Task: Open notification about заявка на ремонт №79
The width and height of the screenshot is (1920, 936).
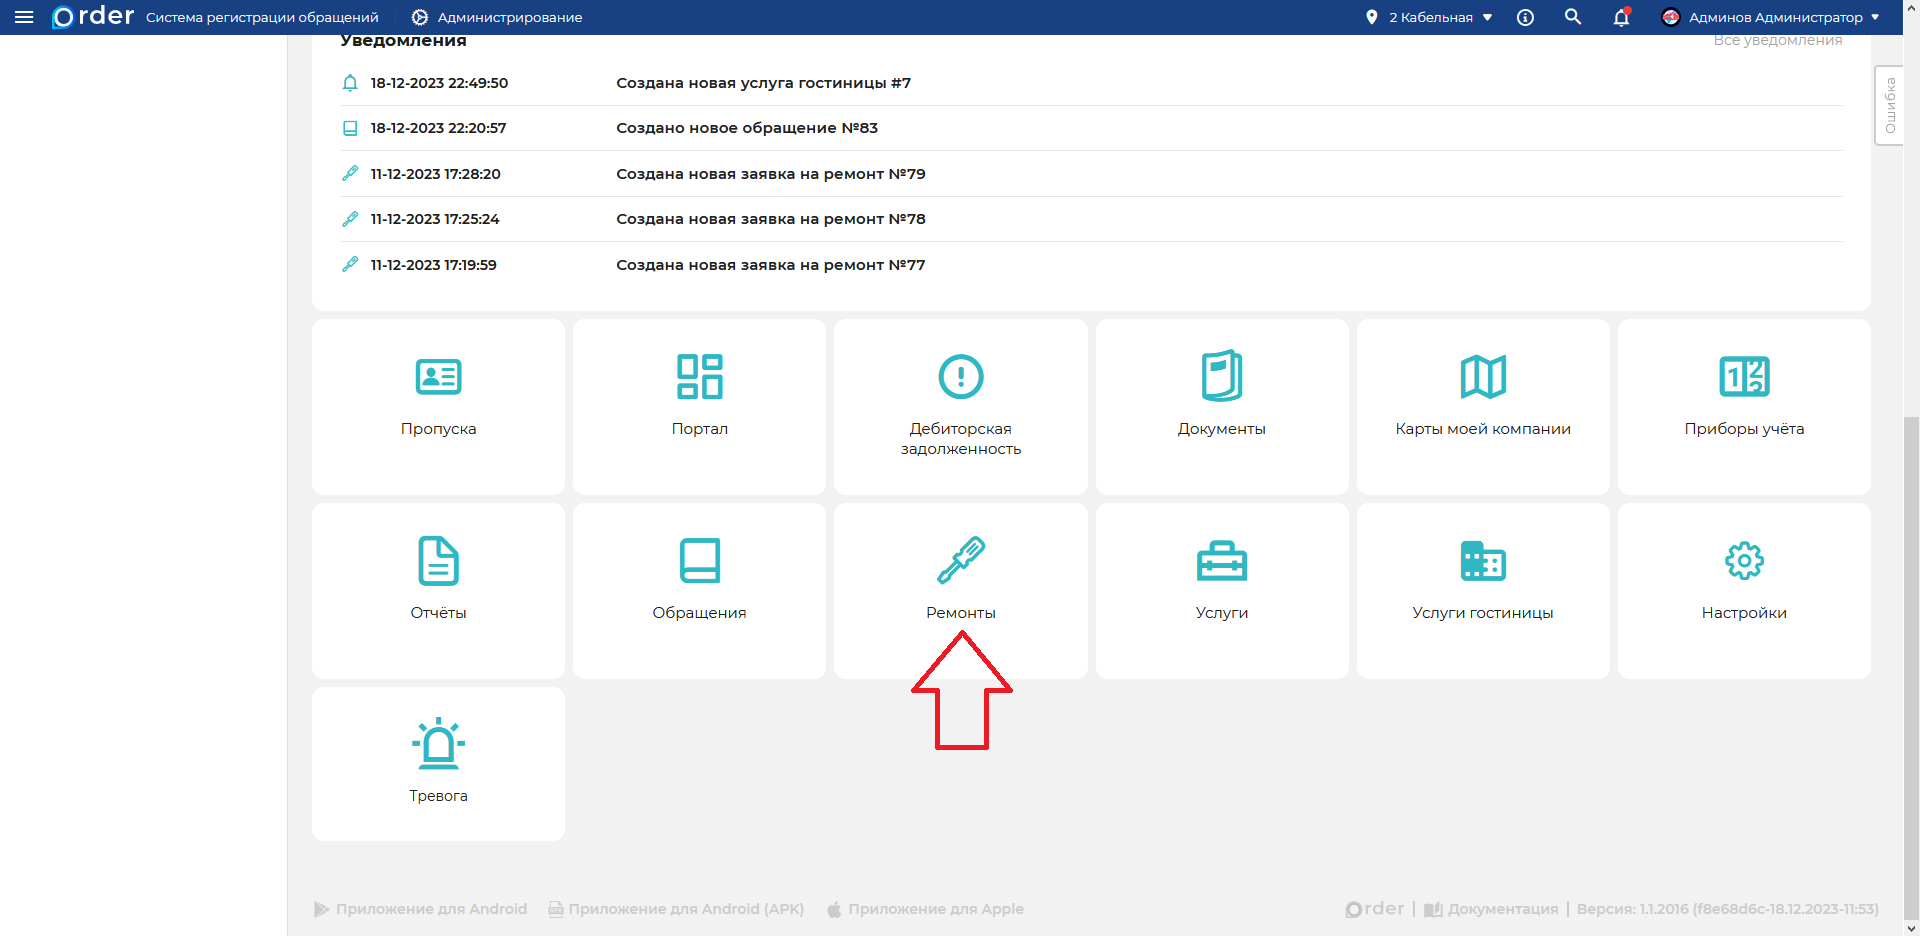Action: point(770,174)
